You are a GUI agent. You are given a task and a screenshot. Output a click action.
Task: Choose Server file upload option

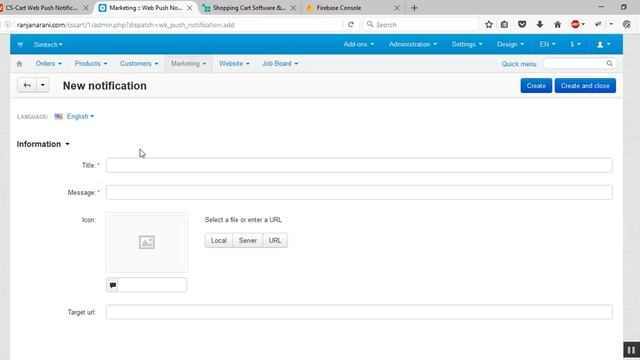coord(248,240)
